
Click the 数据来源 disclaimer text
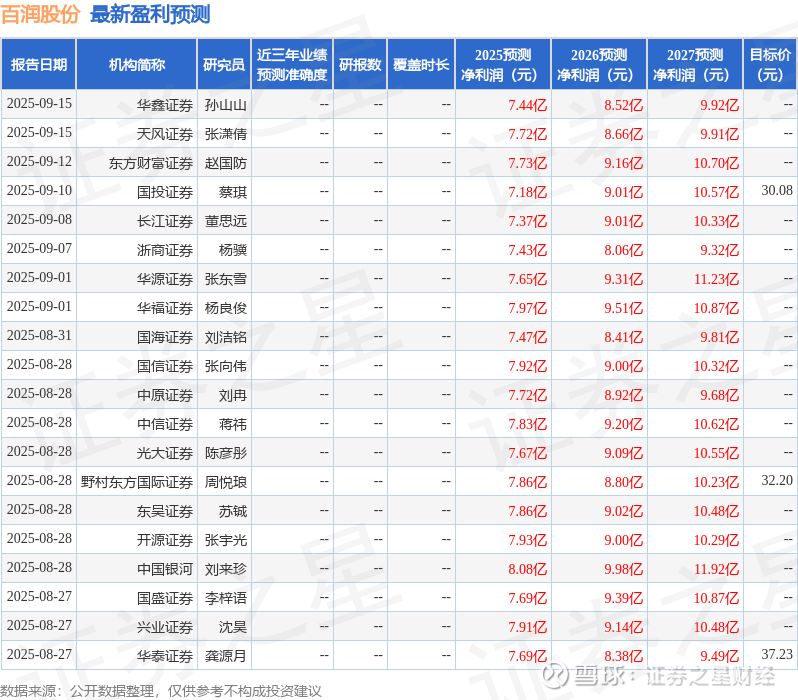161,691
